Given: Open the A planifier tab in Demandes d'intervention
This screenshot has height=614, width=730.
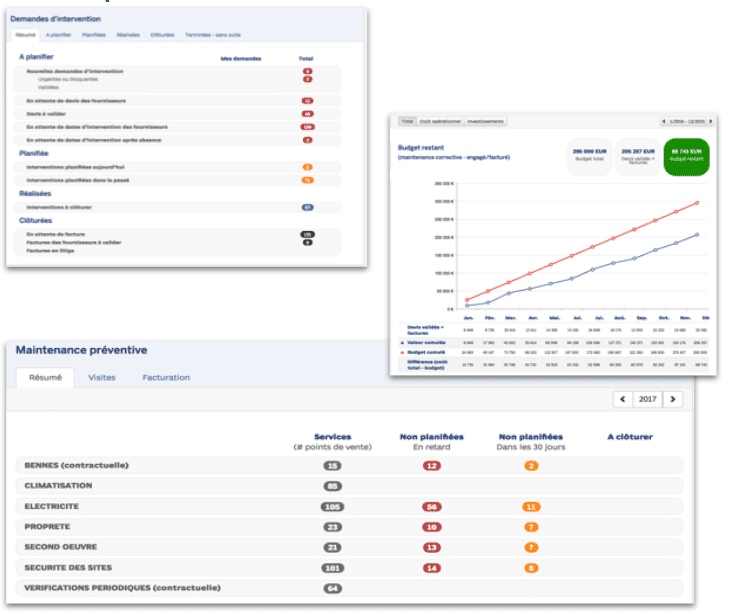Looking at the screenshot, I should pyautogui.click(x=59, y=35).
